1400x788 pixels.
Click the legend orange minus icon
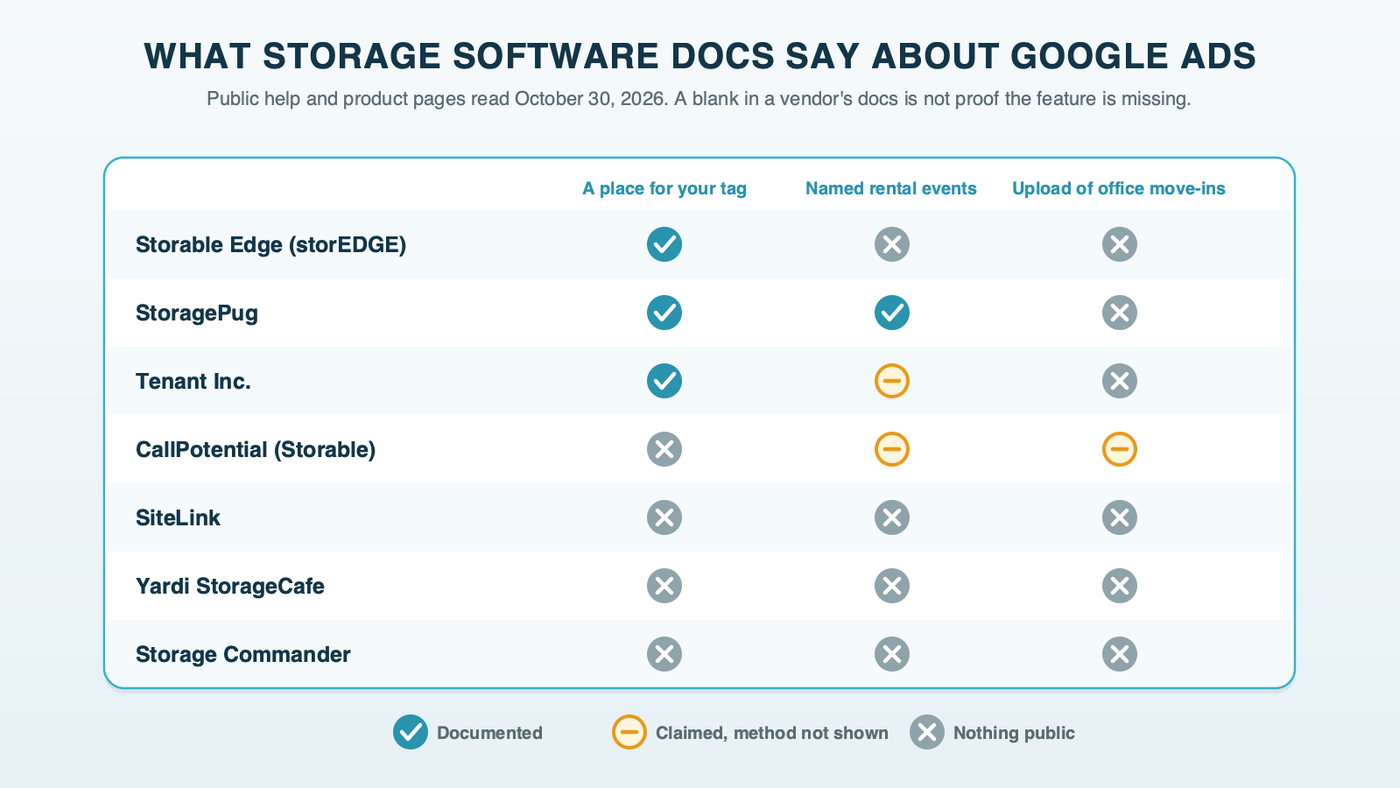coord(629,733)
